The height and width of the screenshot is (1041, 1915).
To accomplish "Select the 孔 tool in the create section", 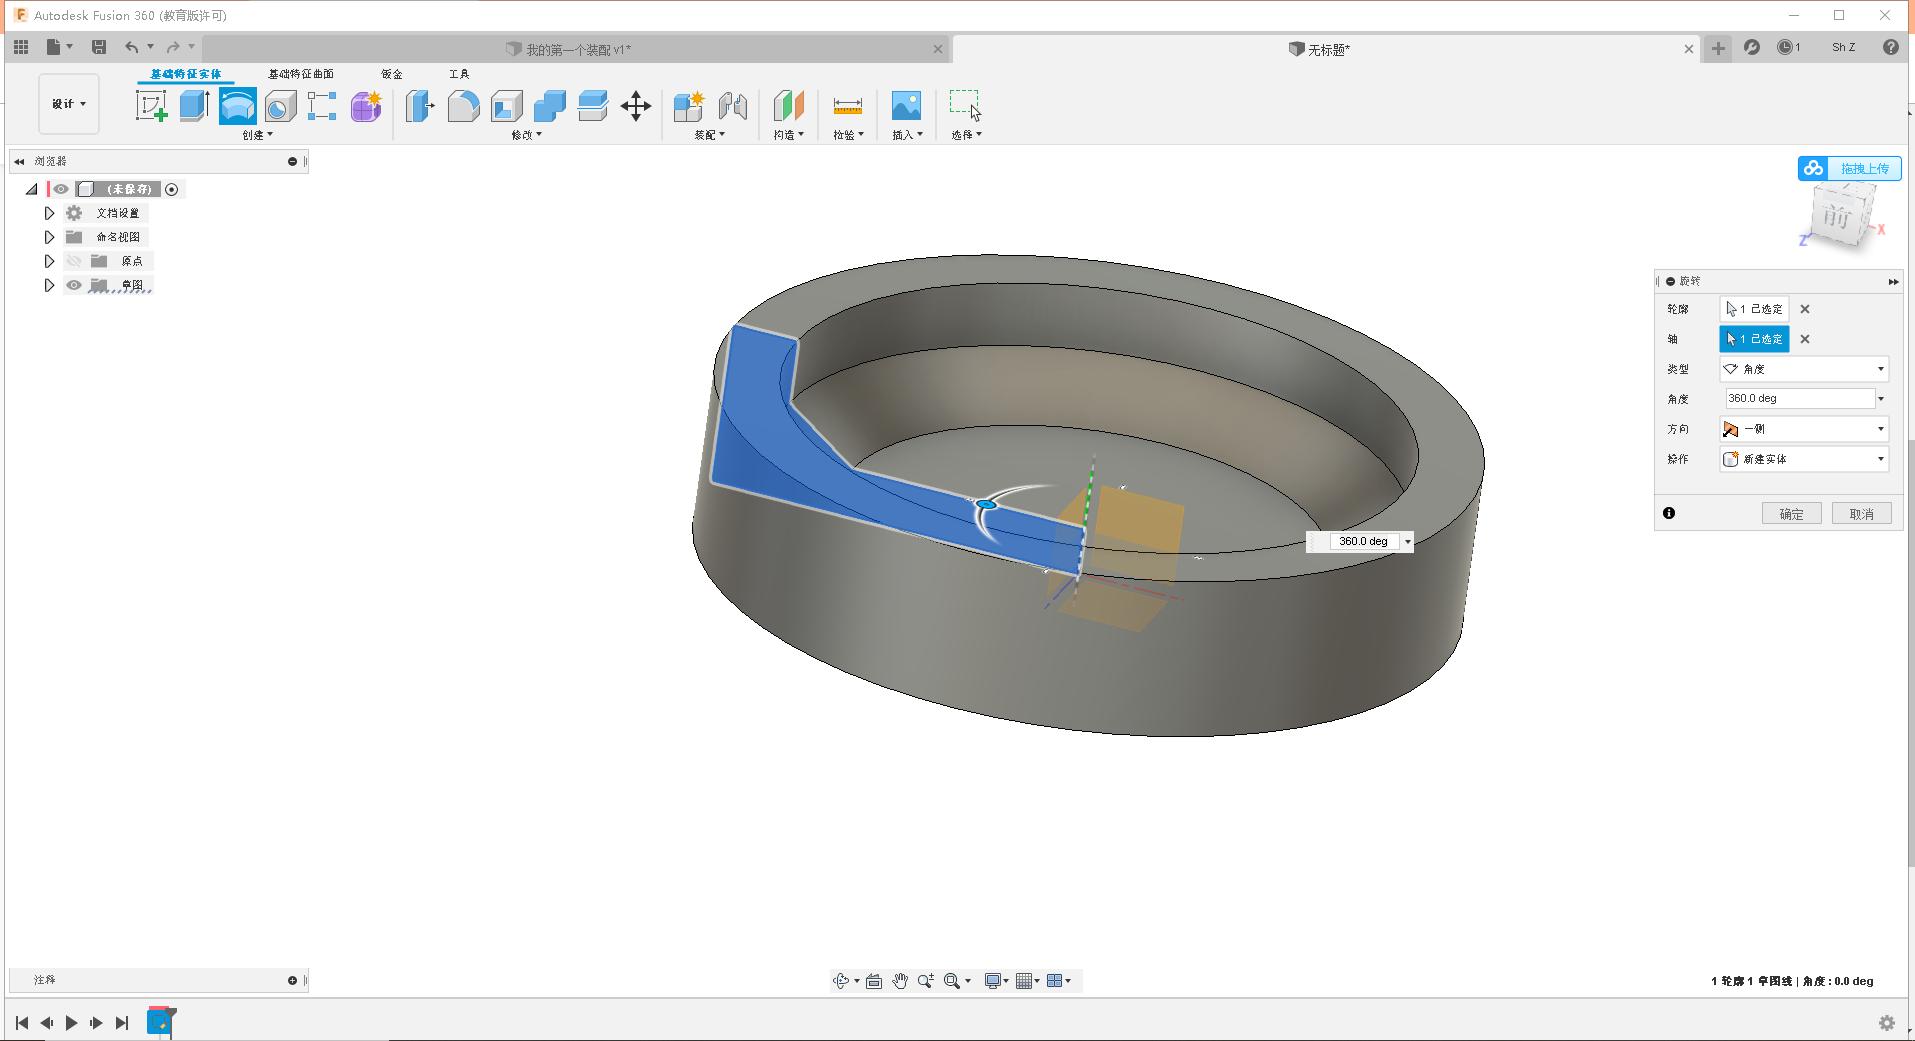I will [x=280, y=106].
